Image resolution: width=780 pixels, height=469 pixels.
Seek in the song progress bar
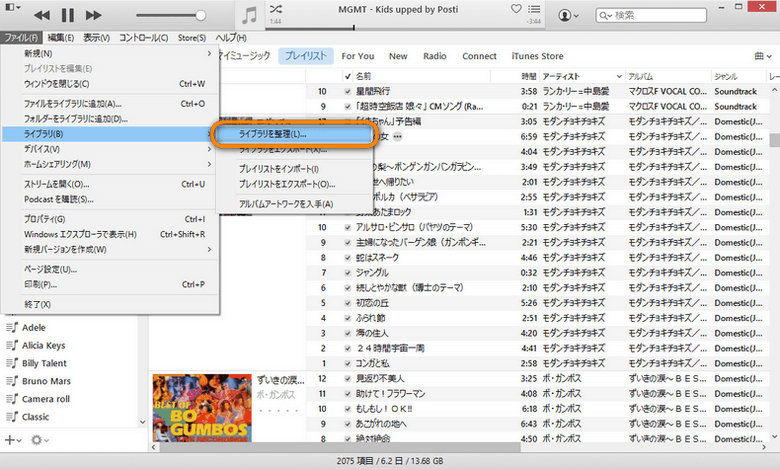pos(404,28)
